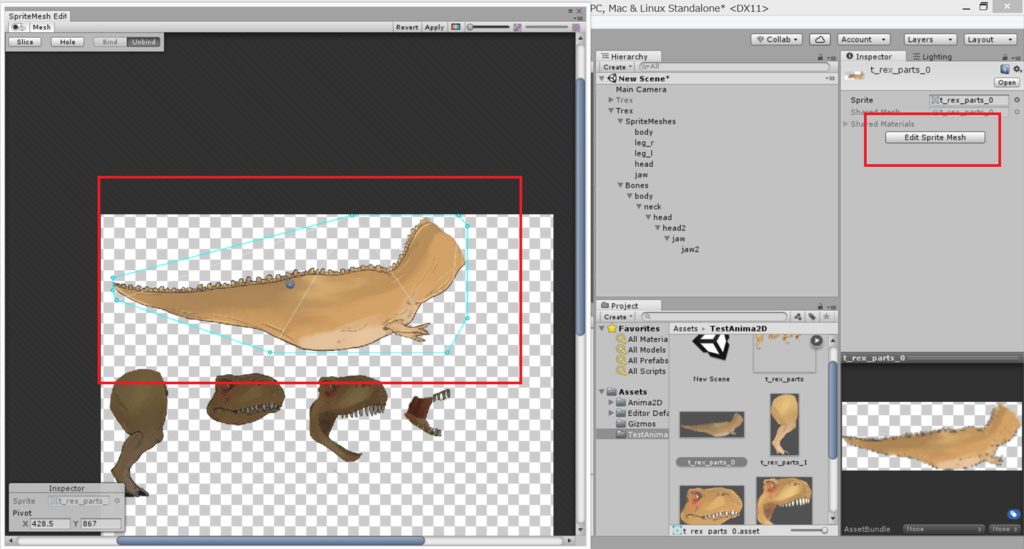Screen dimensions: 1024x549
Task: Open the AssetBundle None dropdown
Action: point(944,529)
